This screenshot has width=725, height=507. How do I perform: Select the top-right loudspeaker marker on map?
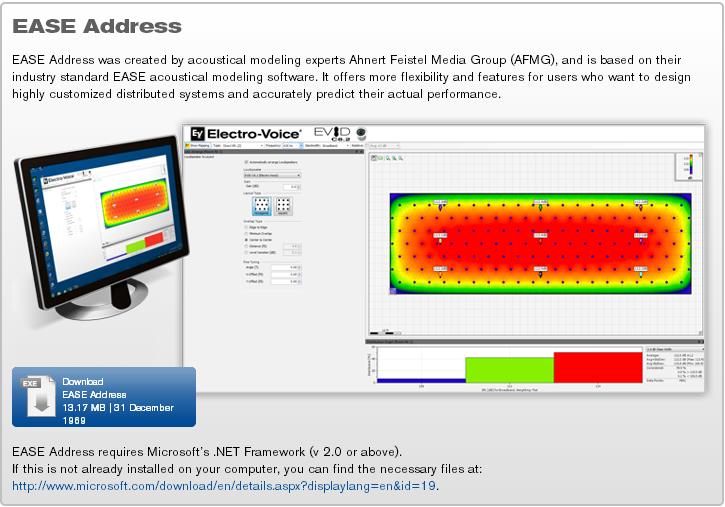640,207
